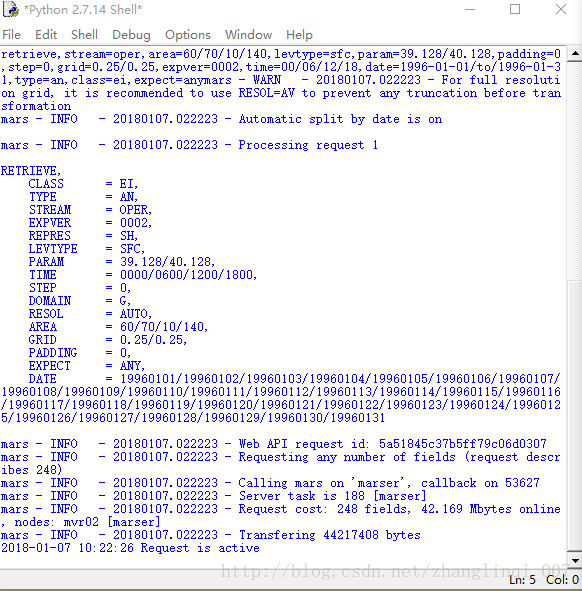Click the 'STREAM = OPER,' line
The height and width of the screenshot is (591, 582).
coord(90,210)
